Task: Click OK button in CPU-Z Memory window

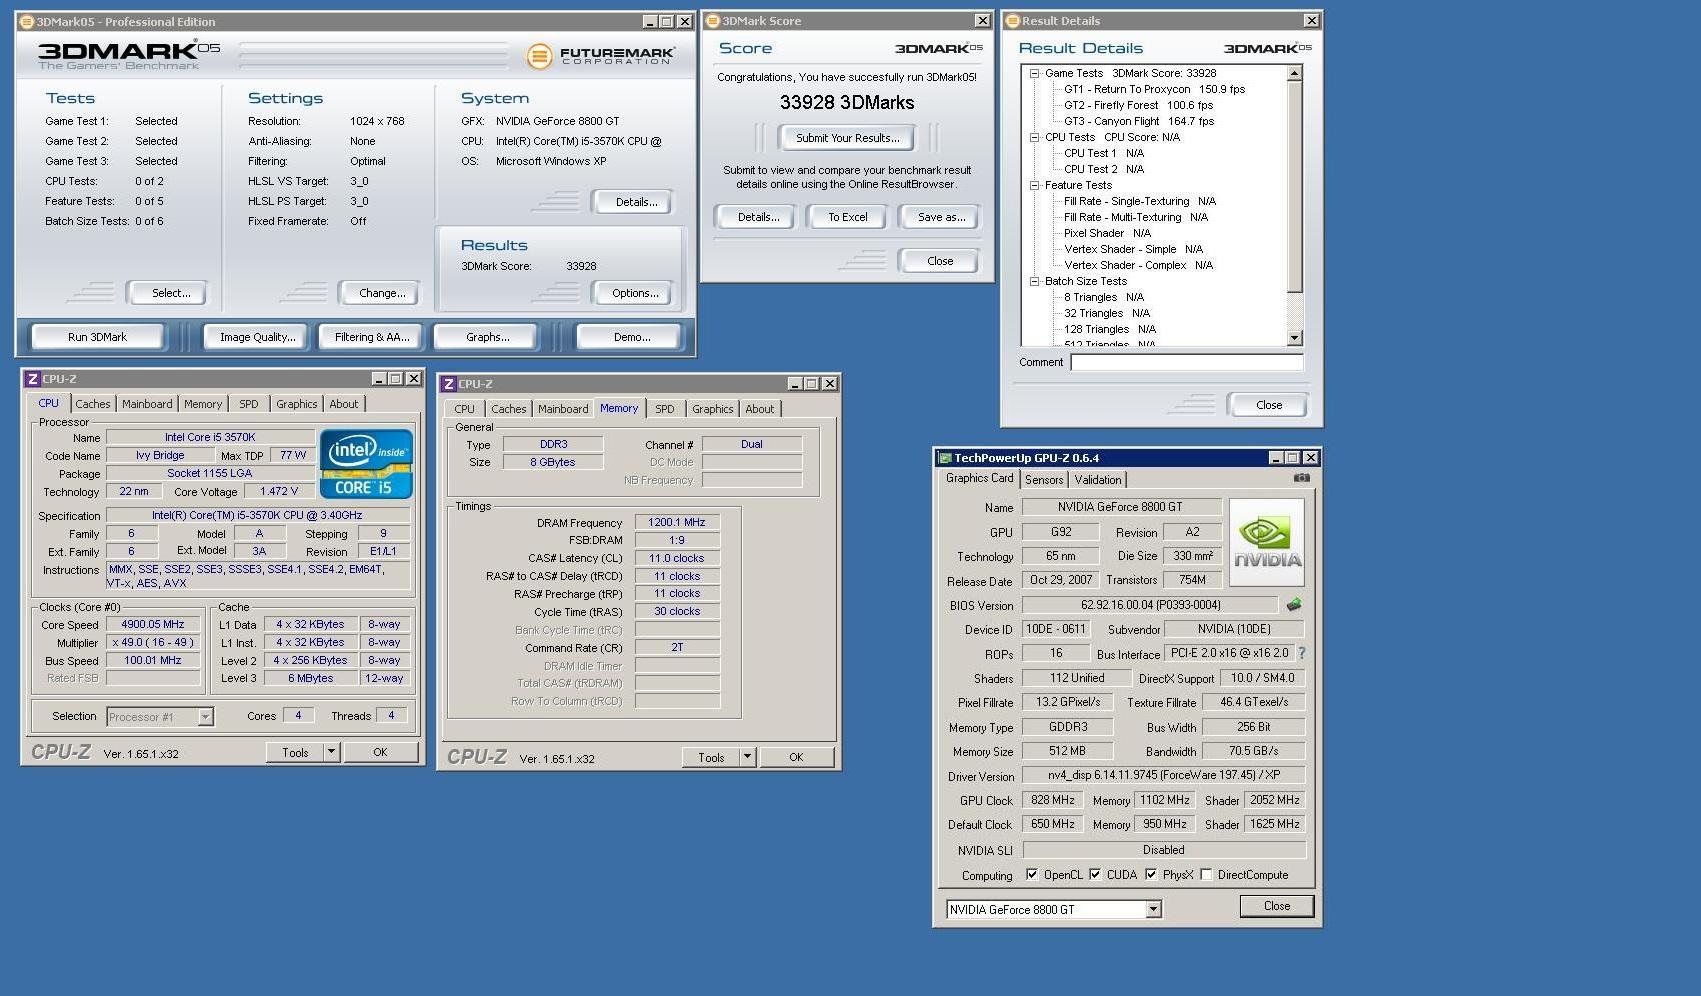Action: 796,758
